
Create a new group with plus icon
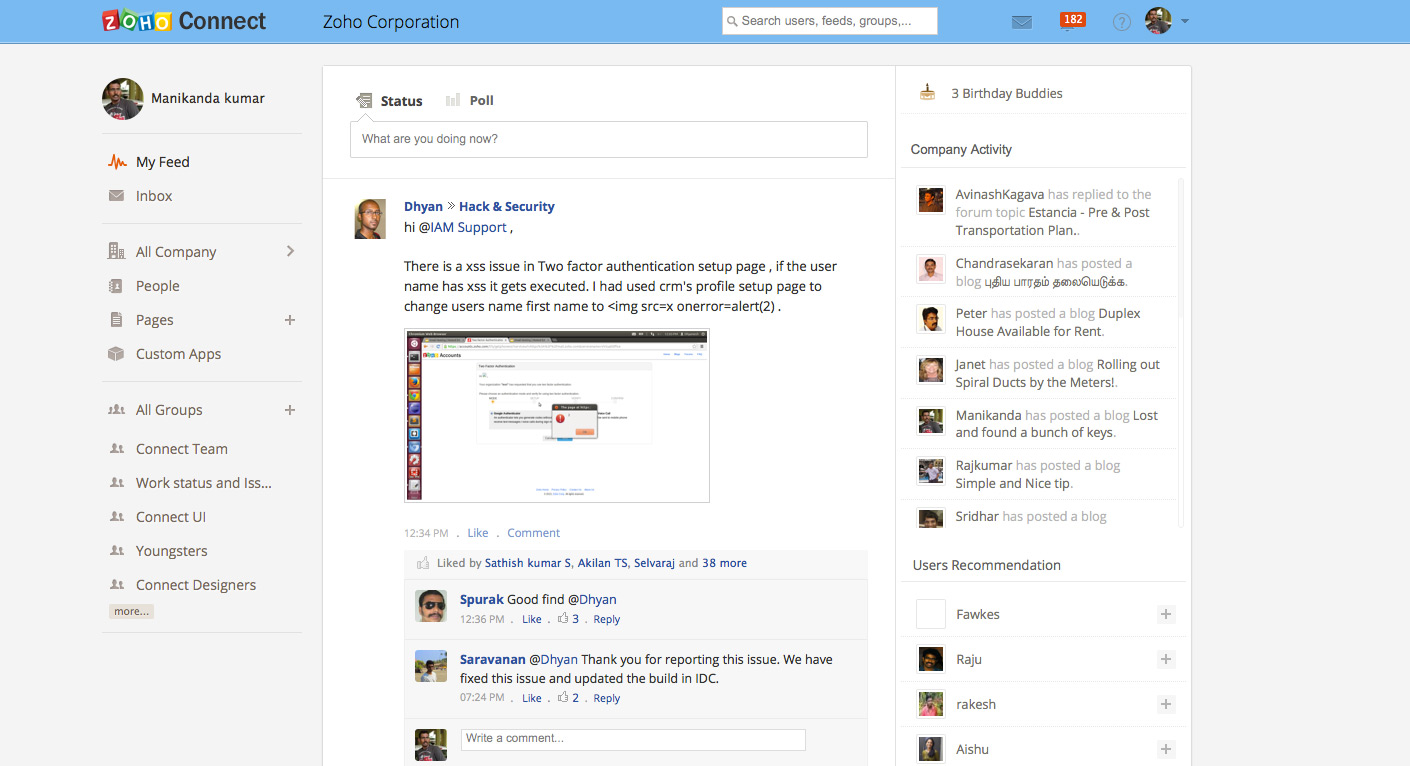pos(290,410)
